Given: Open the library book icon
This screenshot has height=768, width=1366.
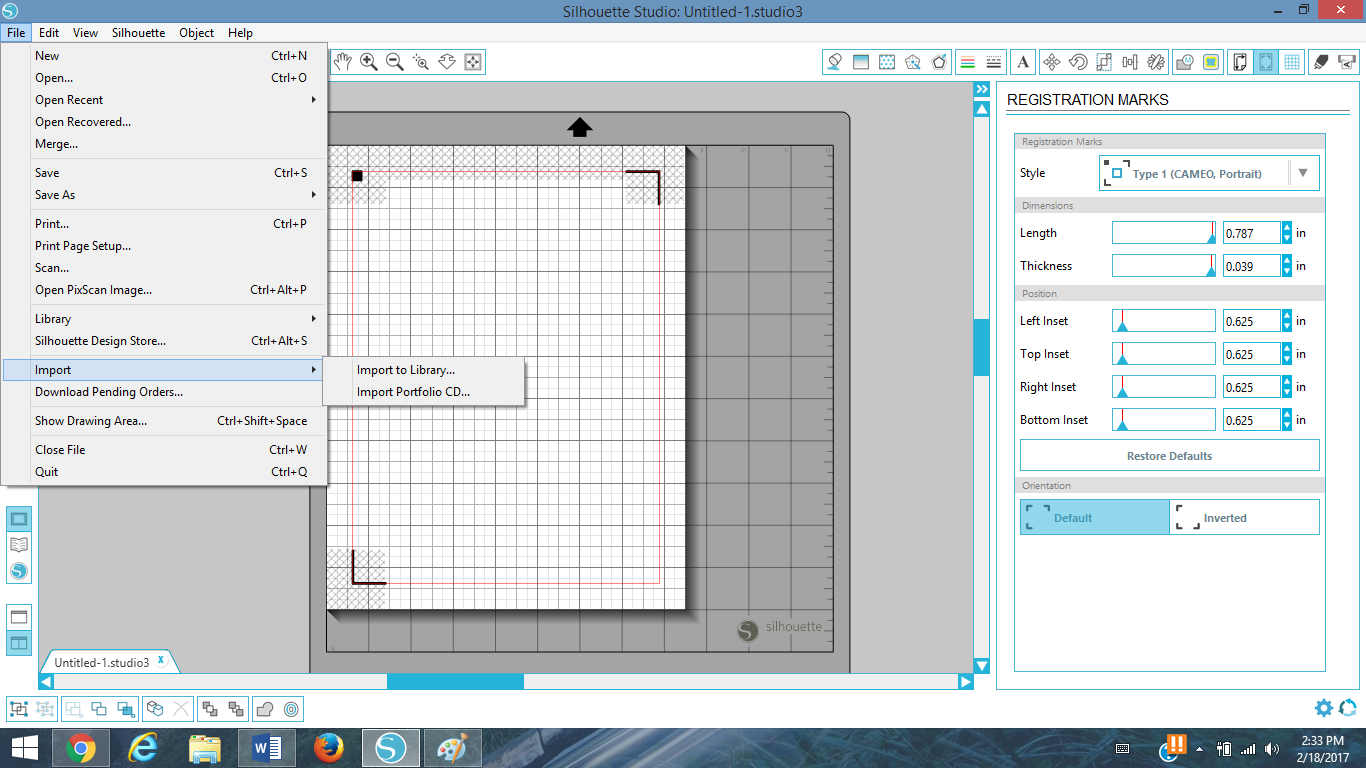Looking at the screenshot, I should click(19, 545).
